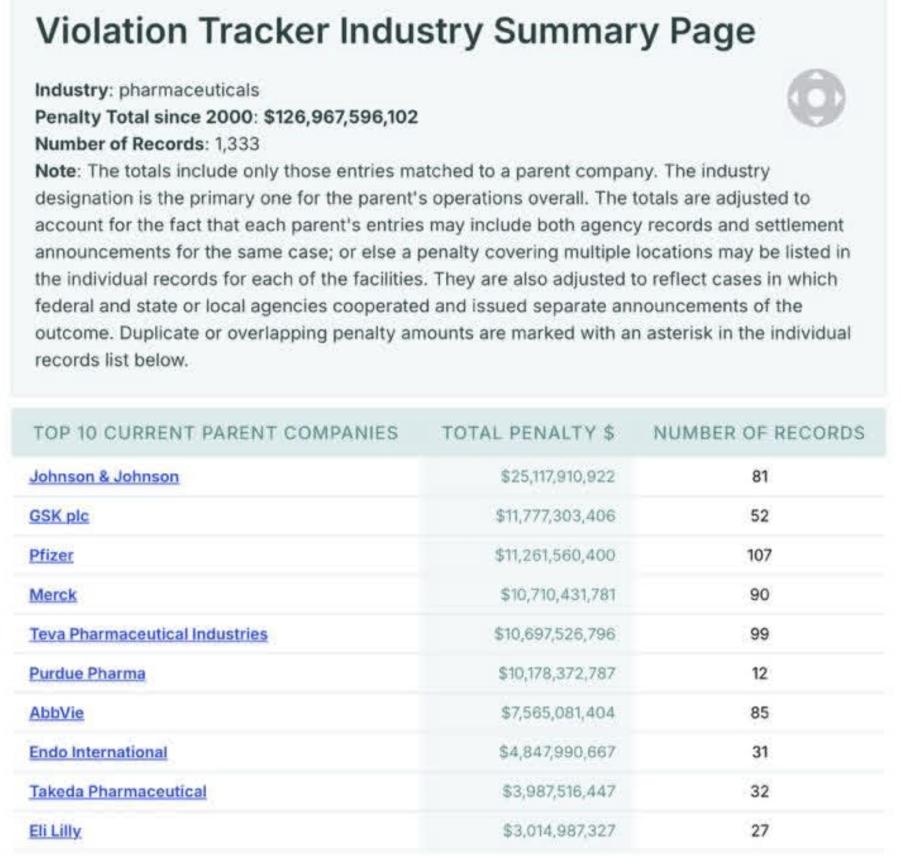This screenshot has height=867, width=901.
Task: Click the Total Penalty $ column header
Action: point(528,433)
